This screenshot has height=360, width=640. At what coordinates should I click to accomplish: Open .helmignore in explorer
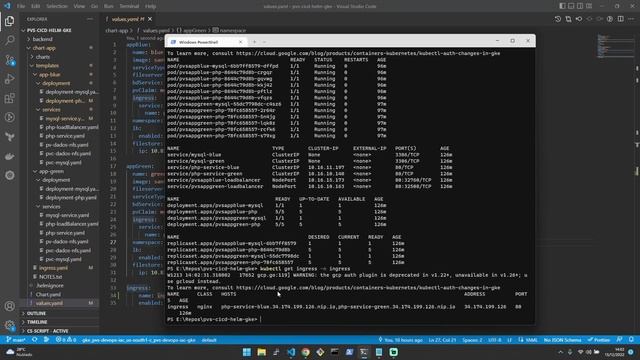50,286
